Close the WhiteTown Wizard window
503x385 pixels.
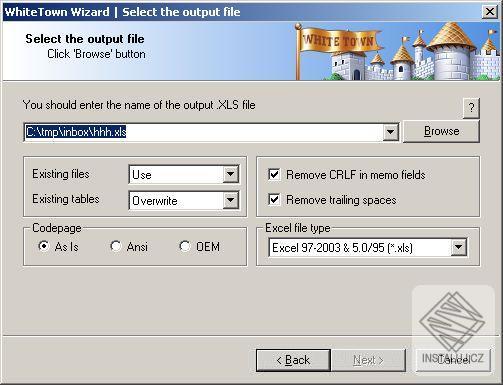[490, 12]
